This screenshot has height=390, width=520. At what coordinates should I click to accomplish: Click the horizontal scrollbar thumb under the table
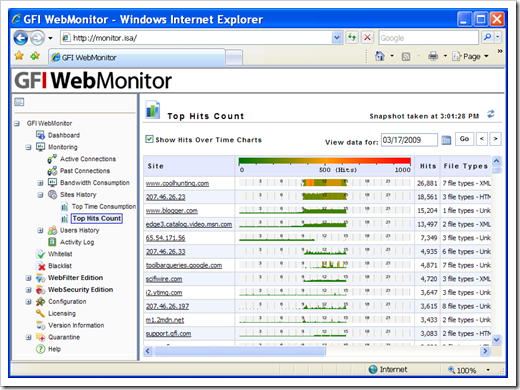tap(240, 351)
